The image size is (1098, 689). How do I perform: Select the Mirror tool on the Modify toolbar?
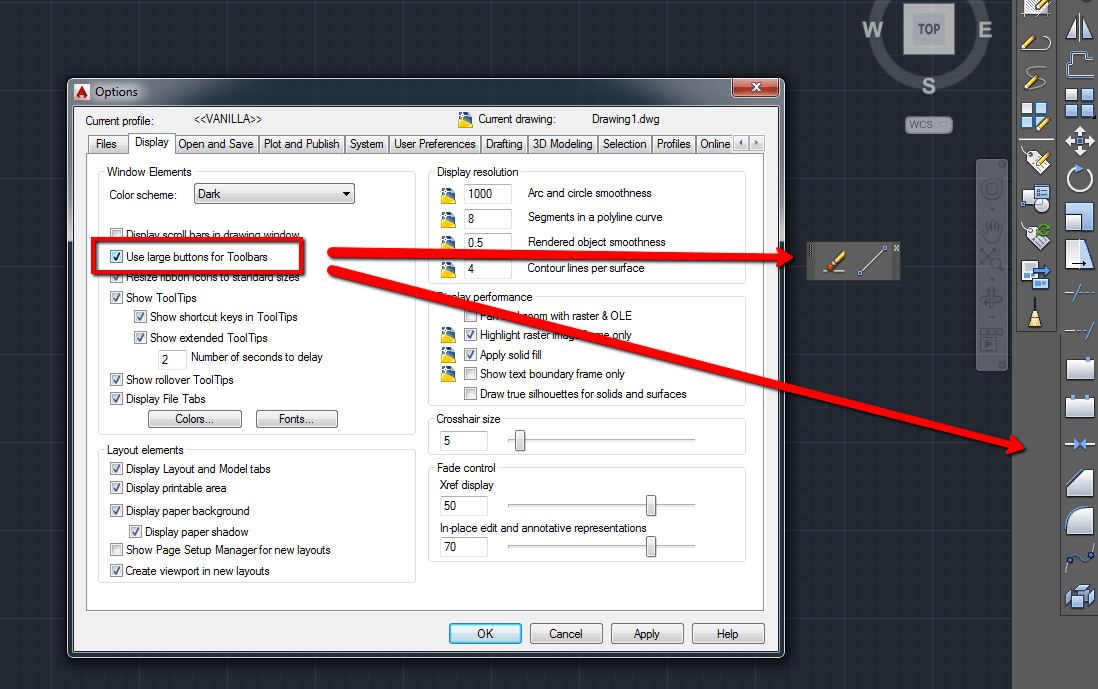tap(1080, 27)
